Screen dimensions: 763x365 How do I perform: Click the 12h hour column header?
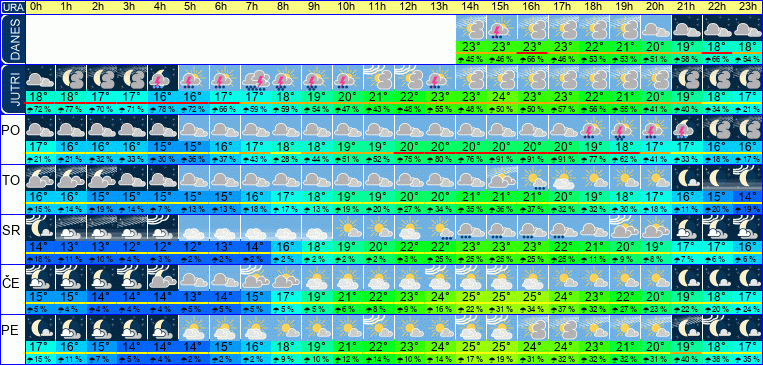pos(408,7)
